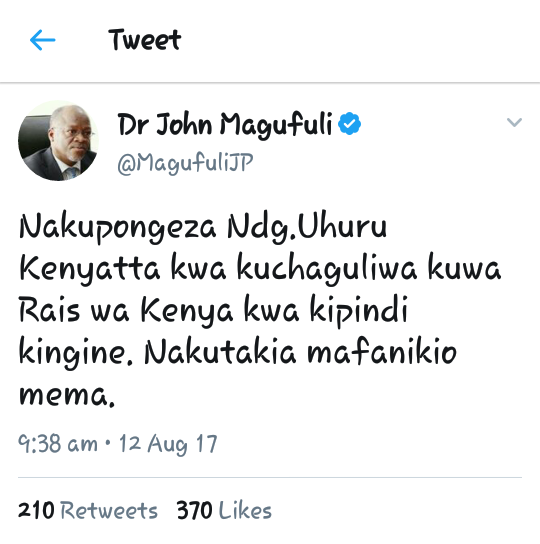This screenshot has height=544, width=540.
Task: Click the Tweet header title
Action: pos(145,40)
